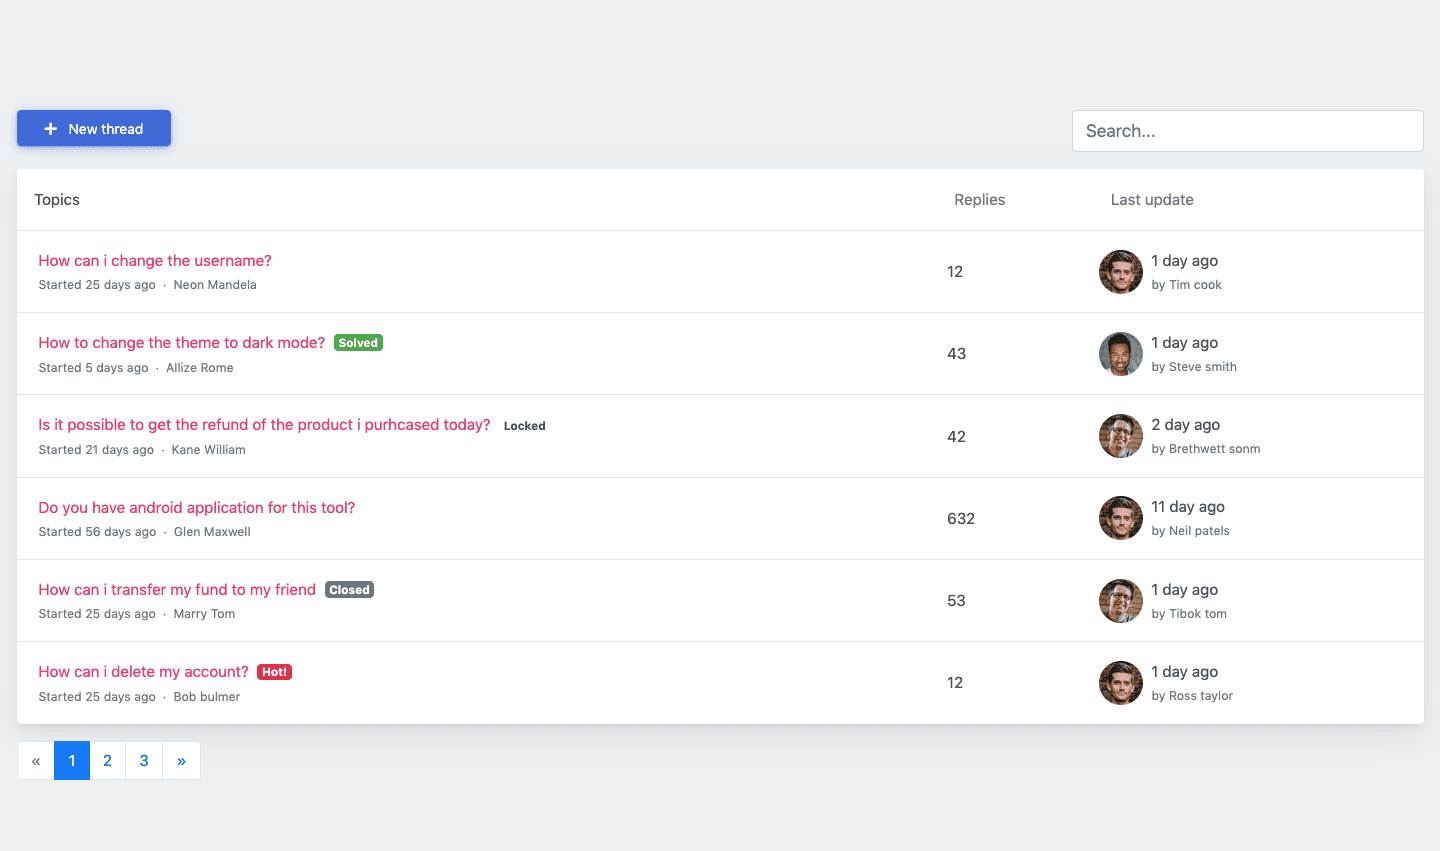Click the red Hot! badge
1440x851 pixels.
[x=274, y=671]
